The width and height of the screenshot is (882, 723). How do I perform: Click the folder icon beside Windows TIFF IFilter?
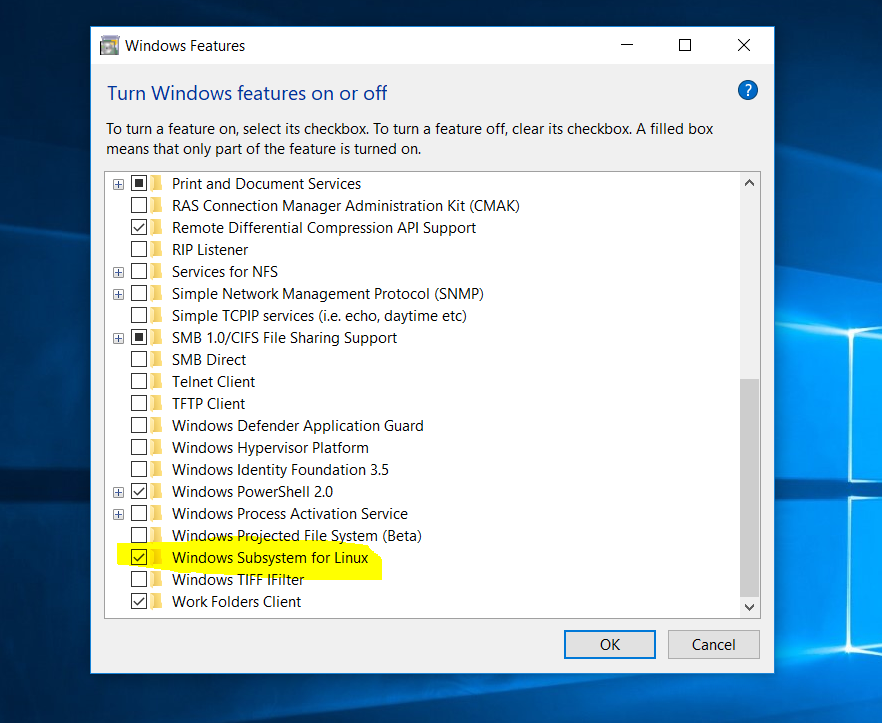pyautogui.click(x=158, y=579)
